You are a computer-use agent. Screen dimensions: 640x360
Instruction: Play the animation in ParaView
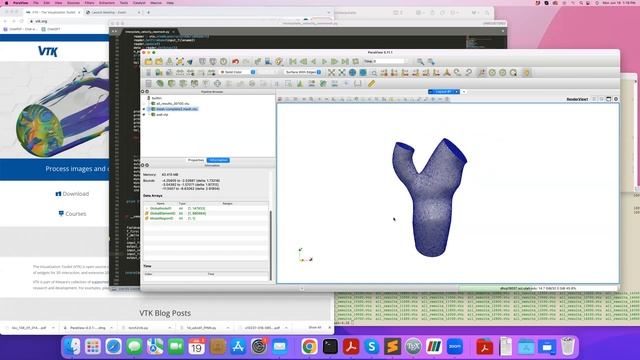click(324, 62)
